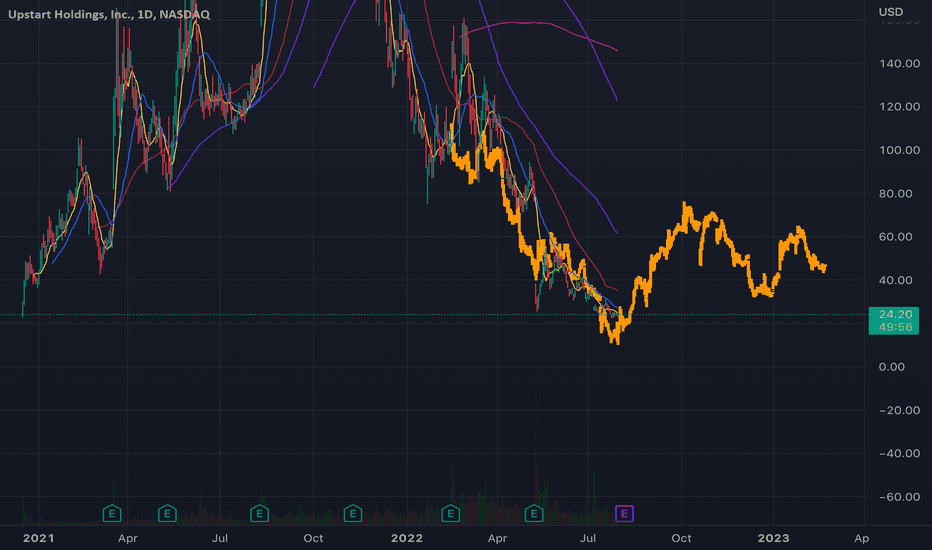This screenshot has height=550, width=932.
Task: Click the green earnings E marker between Apr and Jul 2022
Action: coord(534,513)
